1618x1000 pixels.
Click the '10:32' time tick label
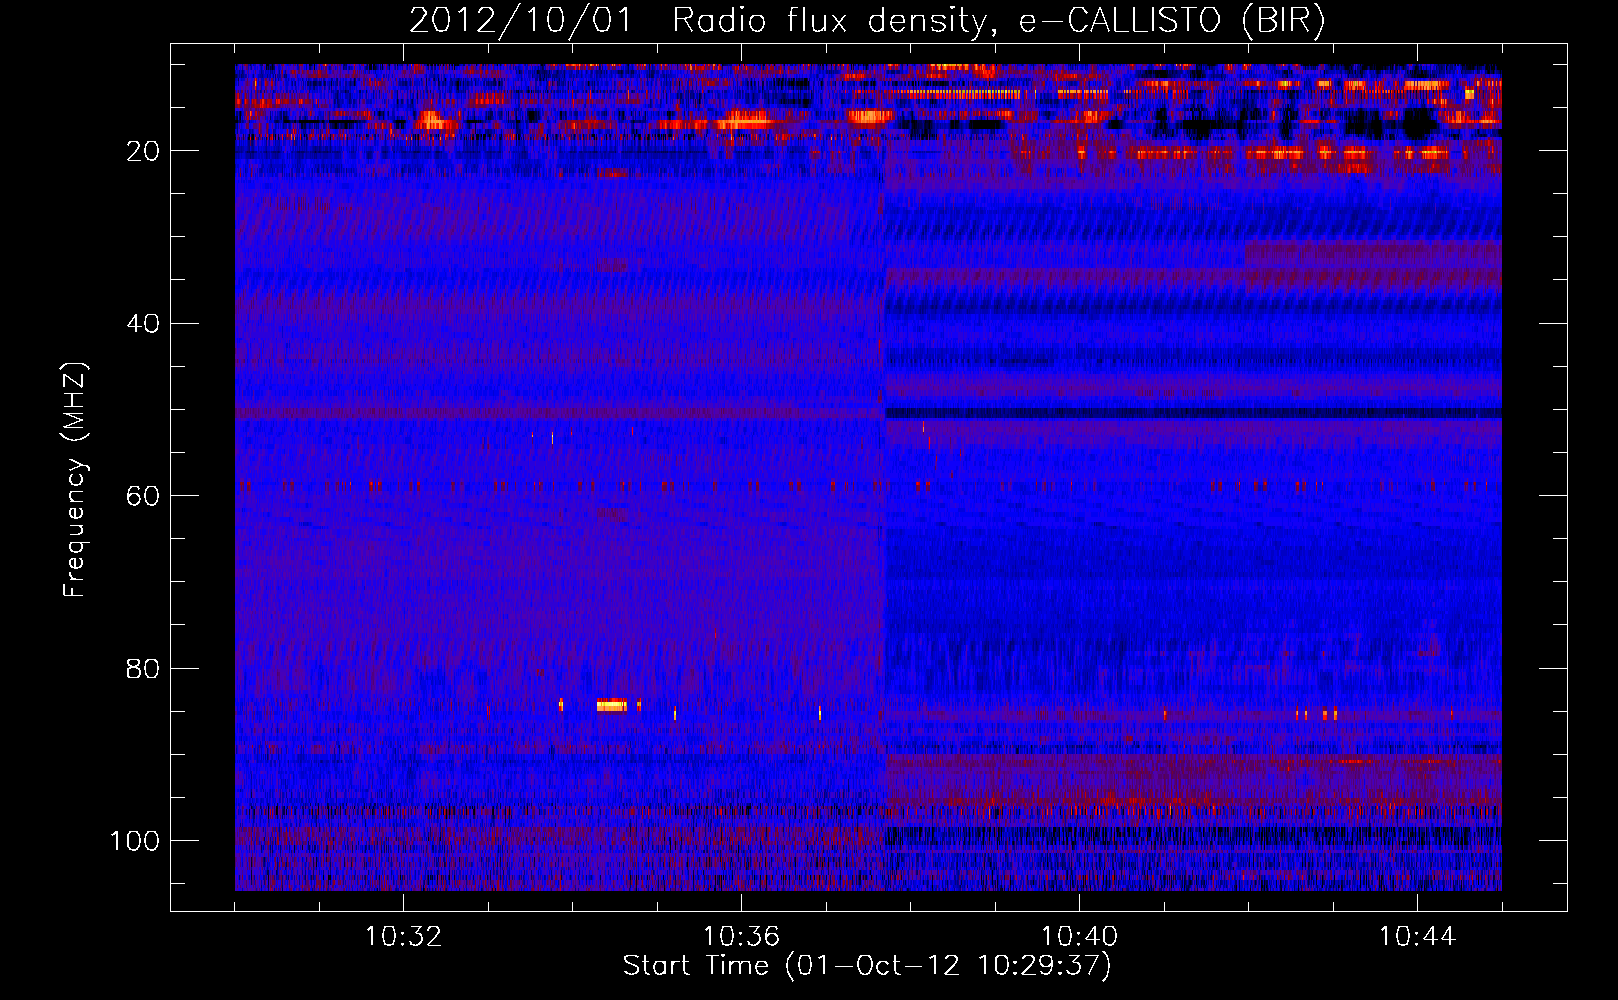(403, 937)
